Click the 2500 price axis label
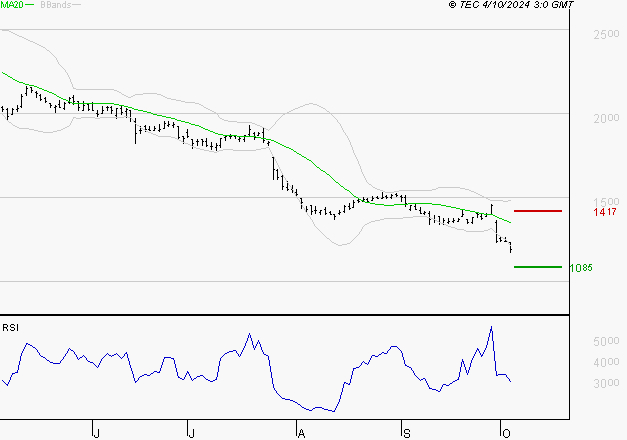Image resolution: width=627 pixels, height=440 pixels. point(606,34)
